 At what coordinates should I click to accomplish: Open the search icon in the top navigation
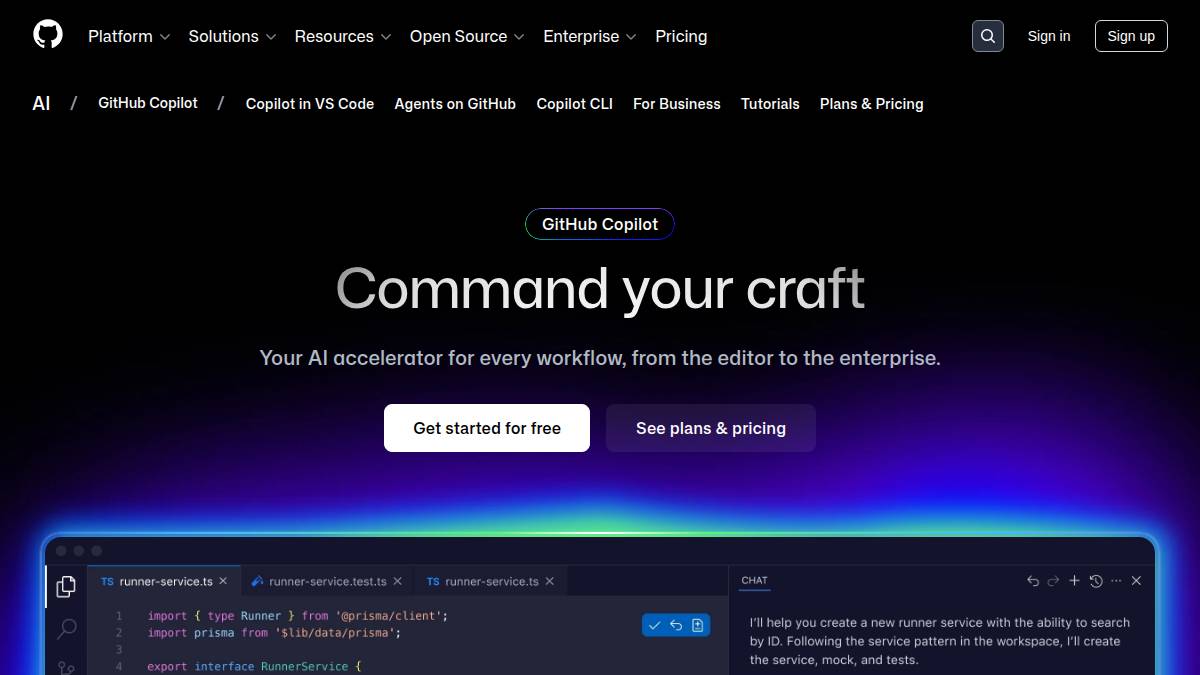point(988,35)
